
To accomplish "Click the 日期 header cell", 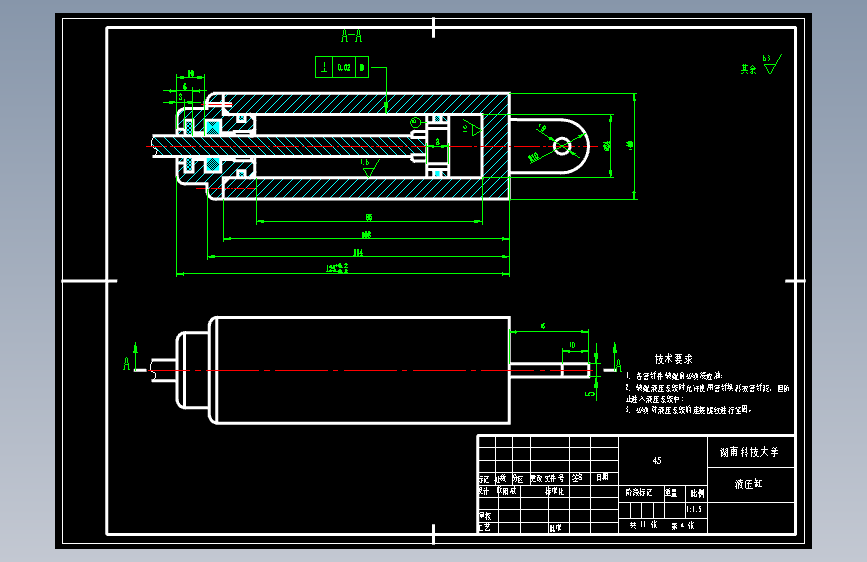I will [603, 477].
